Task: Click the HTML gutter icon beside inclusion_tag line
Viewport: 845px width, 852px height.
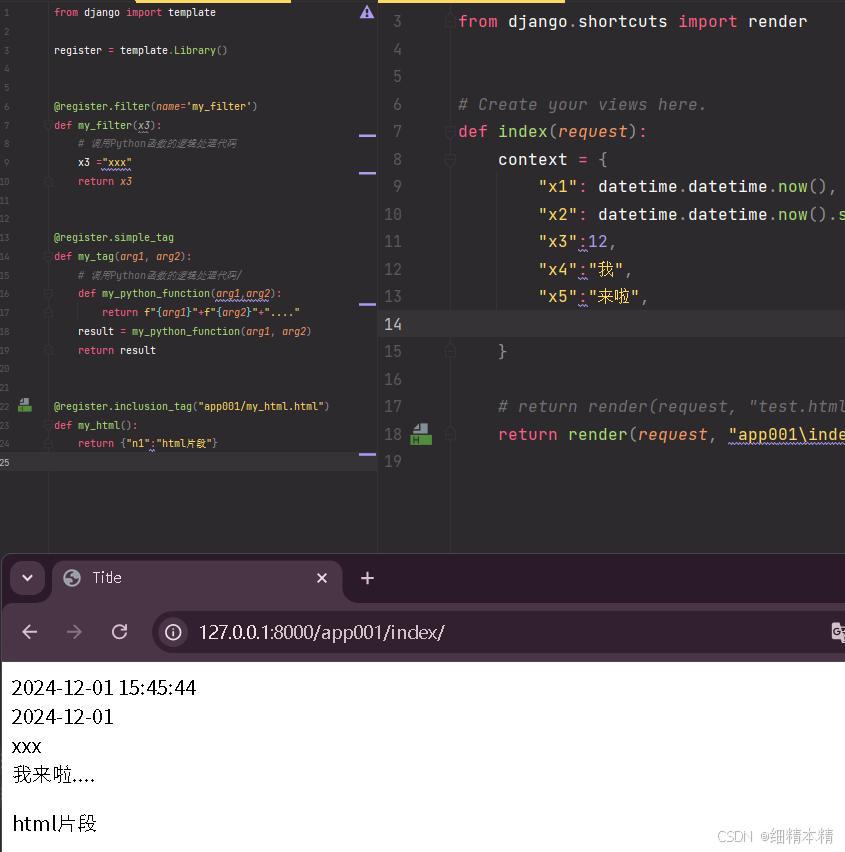Action: pyautogui.click(x=24, y=405)
